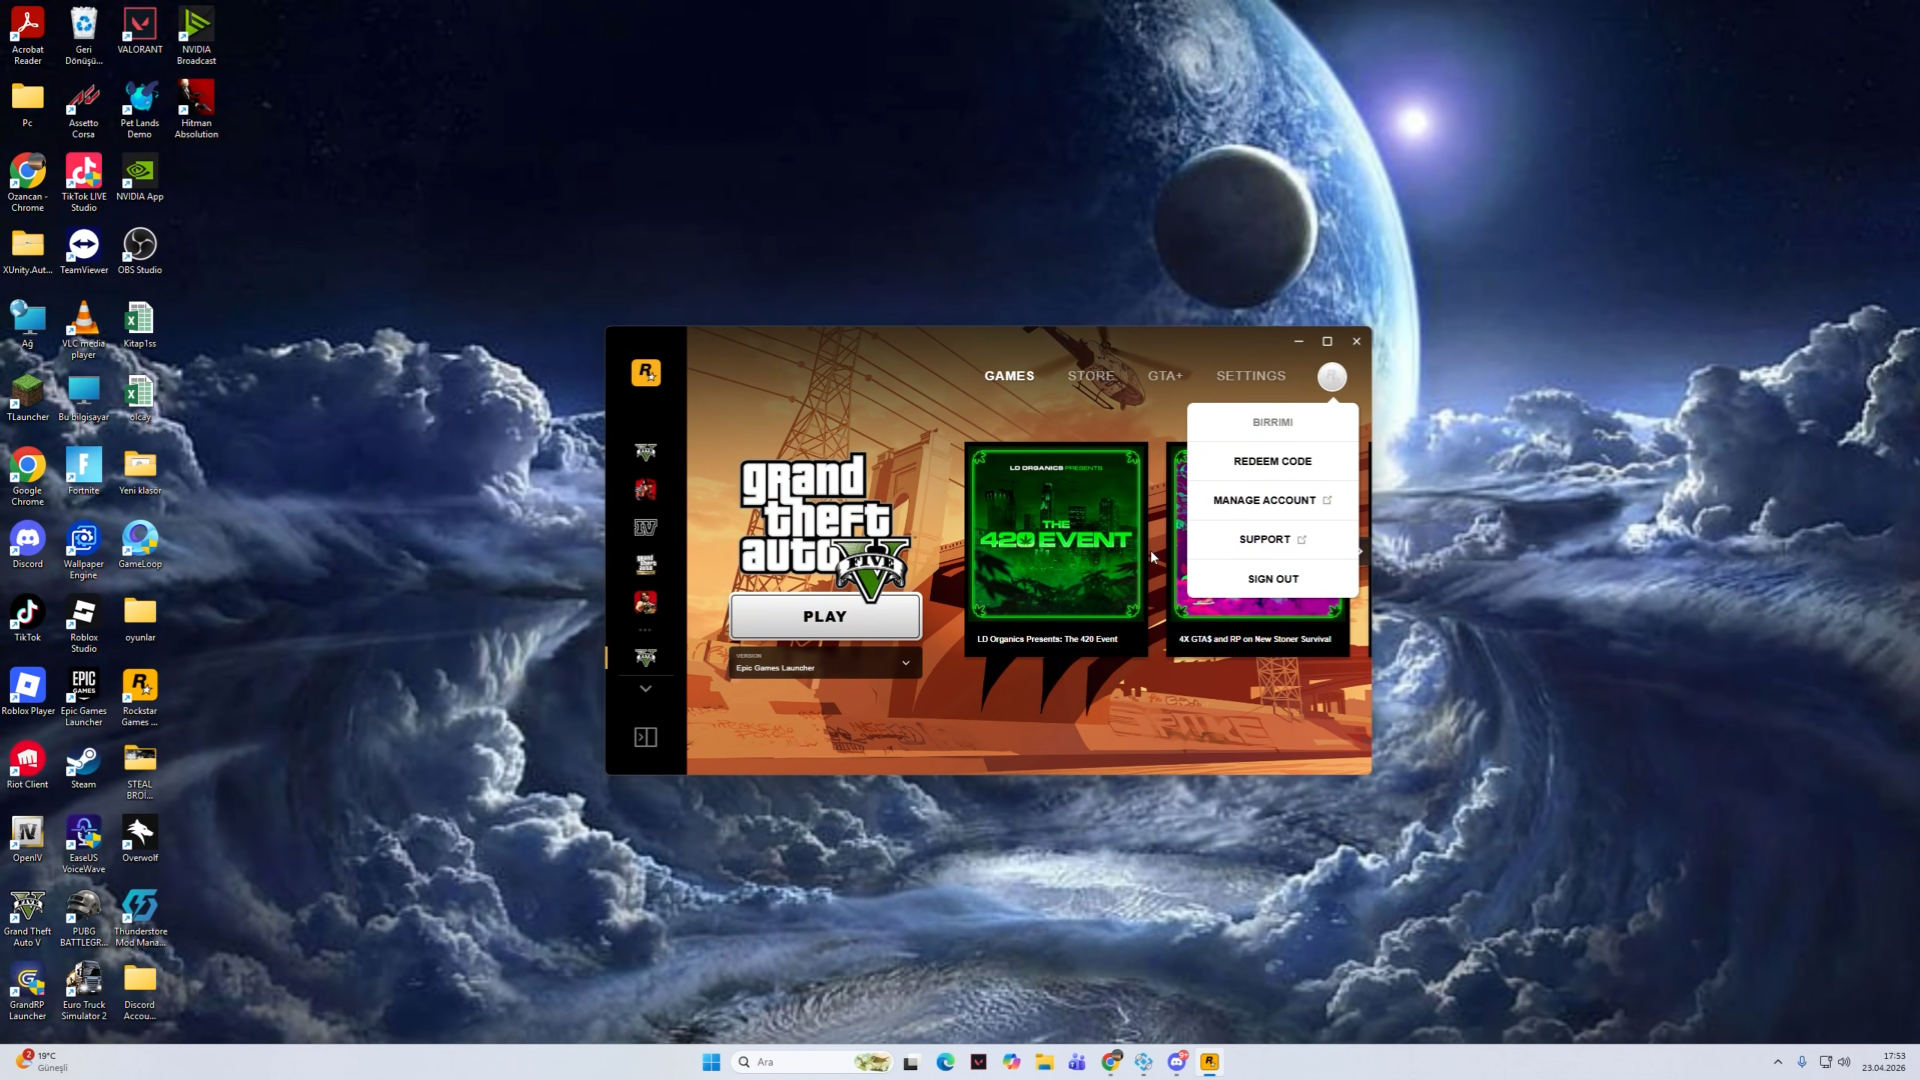Select the Red Dead Redemption 2 sidebar icon

click(x=646, y=489)
